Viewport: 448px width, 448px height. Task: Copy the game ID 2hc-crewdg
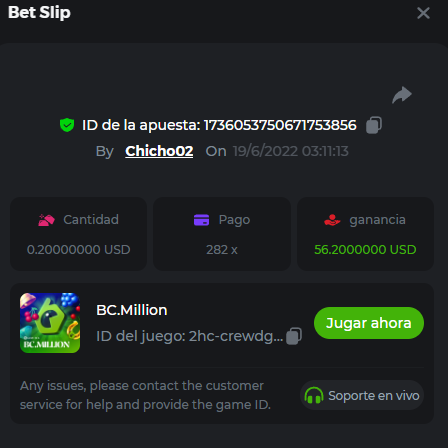pos(294,336)
